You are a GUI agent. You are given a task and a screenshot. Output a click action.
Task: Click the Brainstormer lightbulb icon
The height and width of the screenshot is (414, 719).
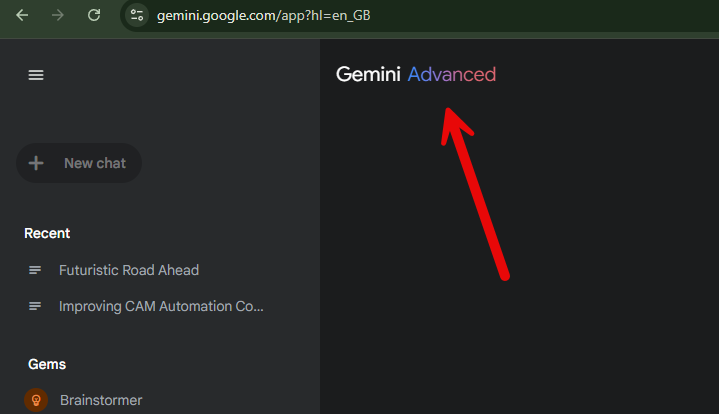click(36, 400)
